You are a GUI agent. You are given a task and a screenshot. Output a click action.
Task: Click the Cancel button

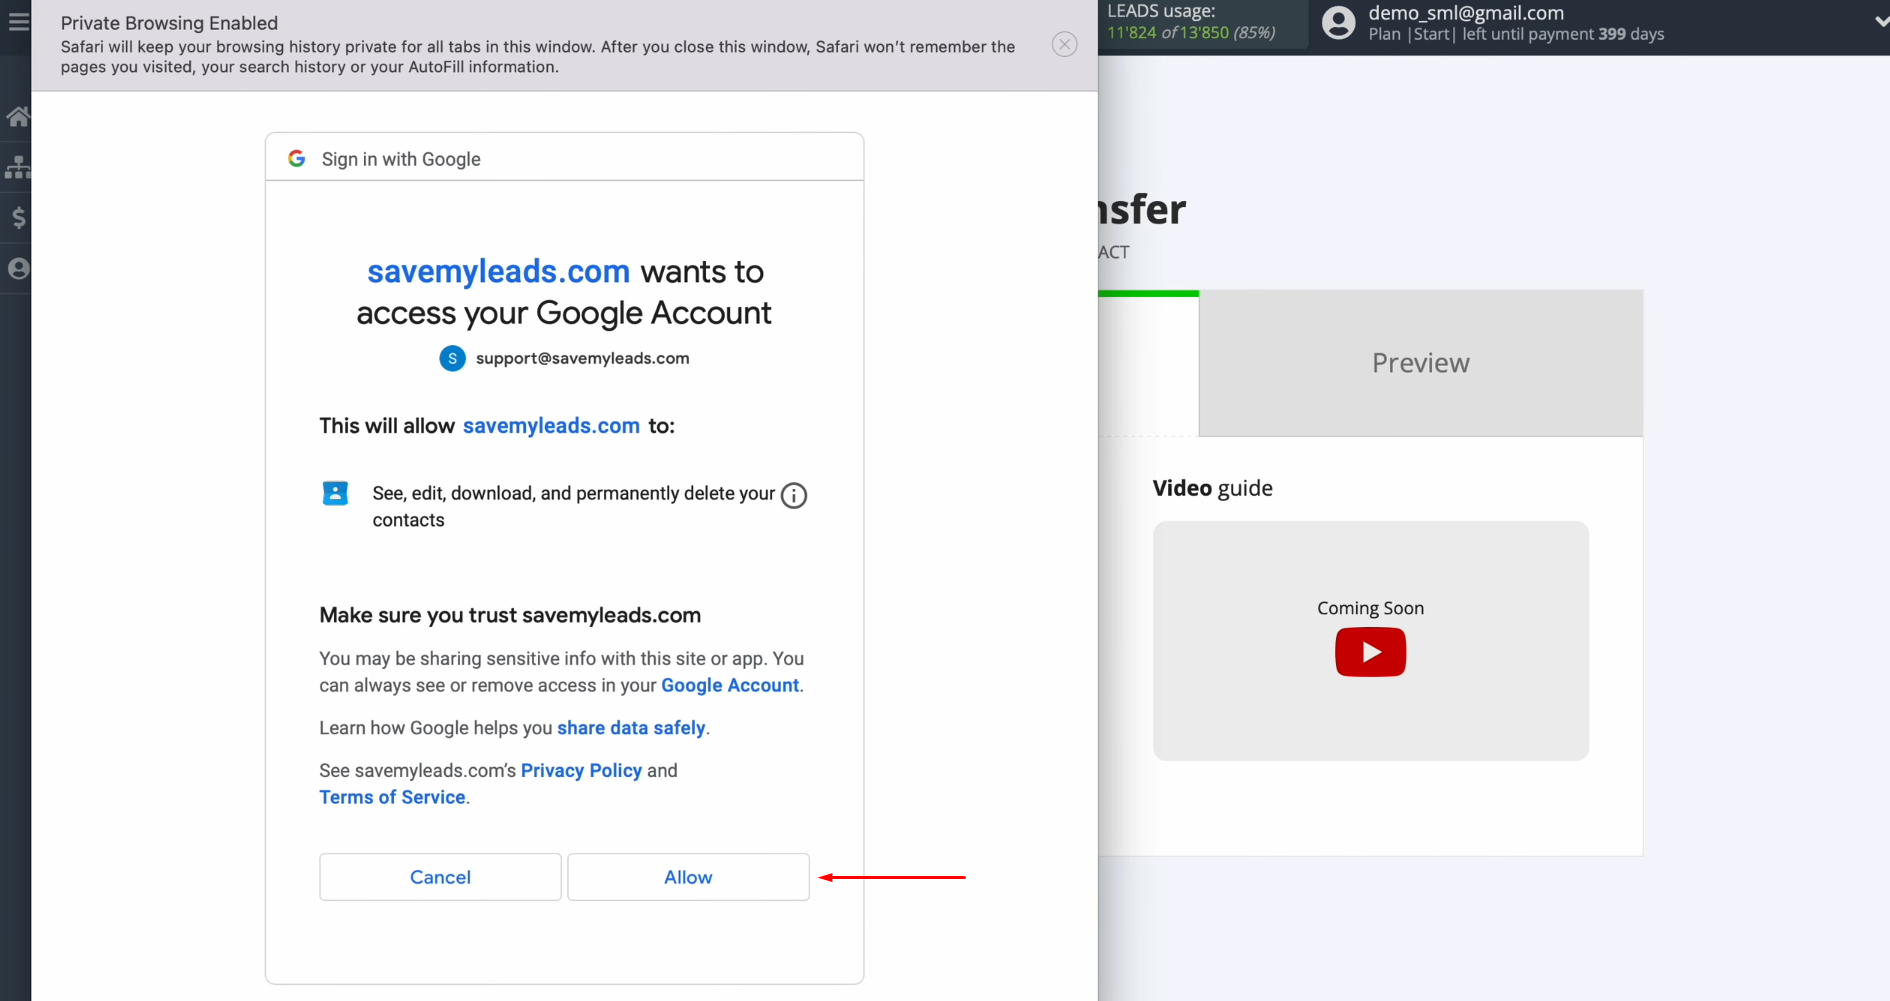[x=440, y=877]
